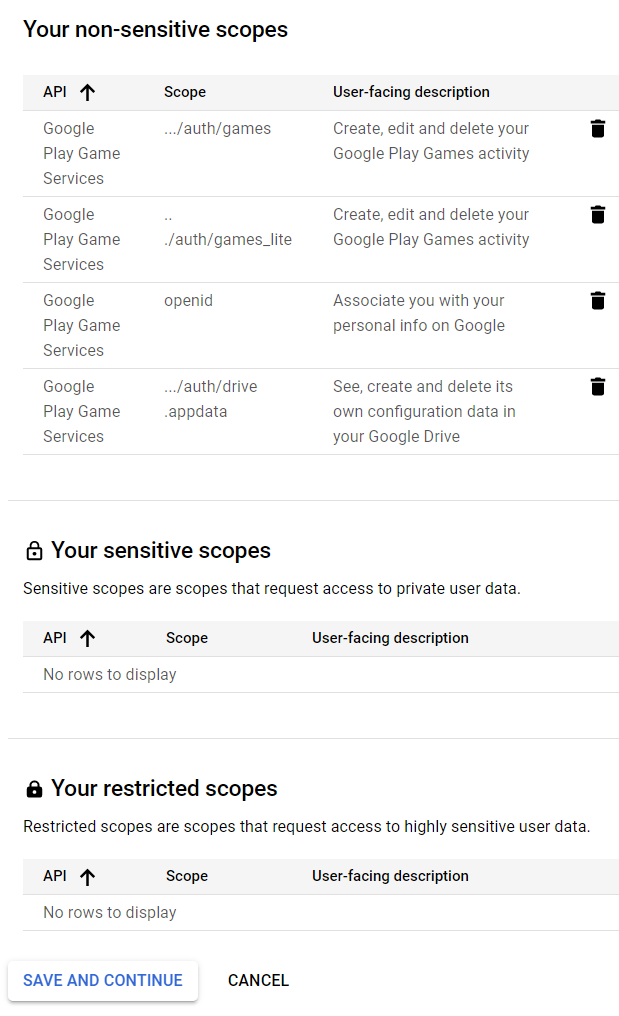Image resolution: width=619 pixels, height=1016 pixels.
Task: Delete the drive.appdata scope row
Action: pos(598,387)
